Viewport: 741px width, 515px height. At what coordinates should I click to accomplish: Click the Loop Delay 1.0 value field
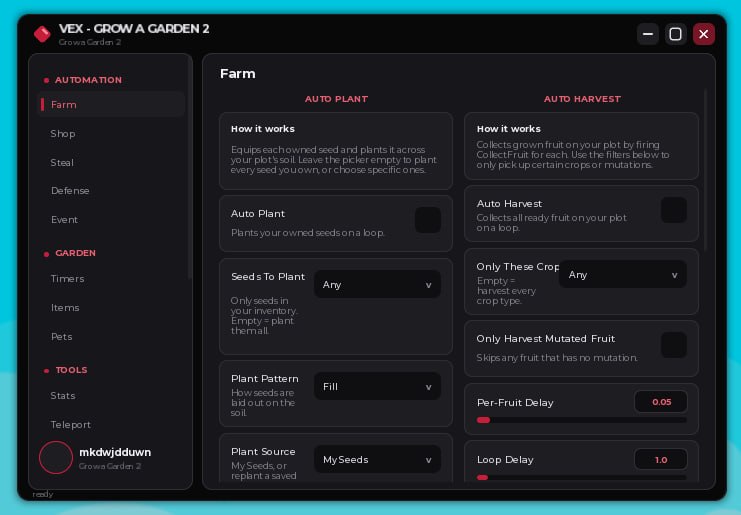(661, 460)
